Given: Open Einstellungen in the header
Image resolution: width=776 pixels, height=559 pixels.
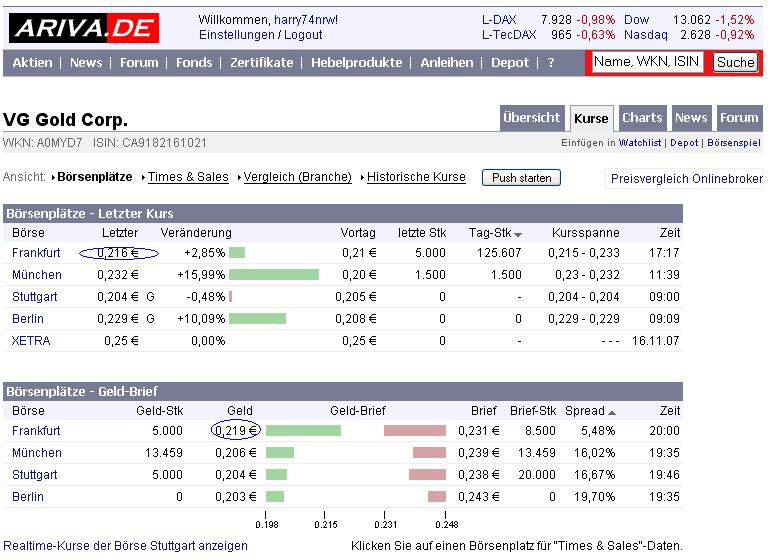Looking at the screenshot, I should coord(235,34).
